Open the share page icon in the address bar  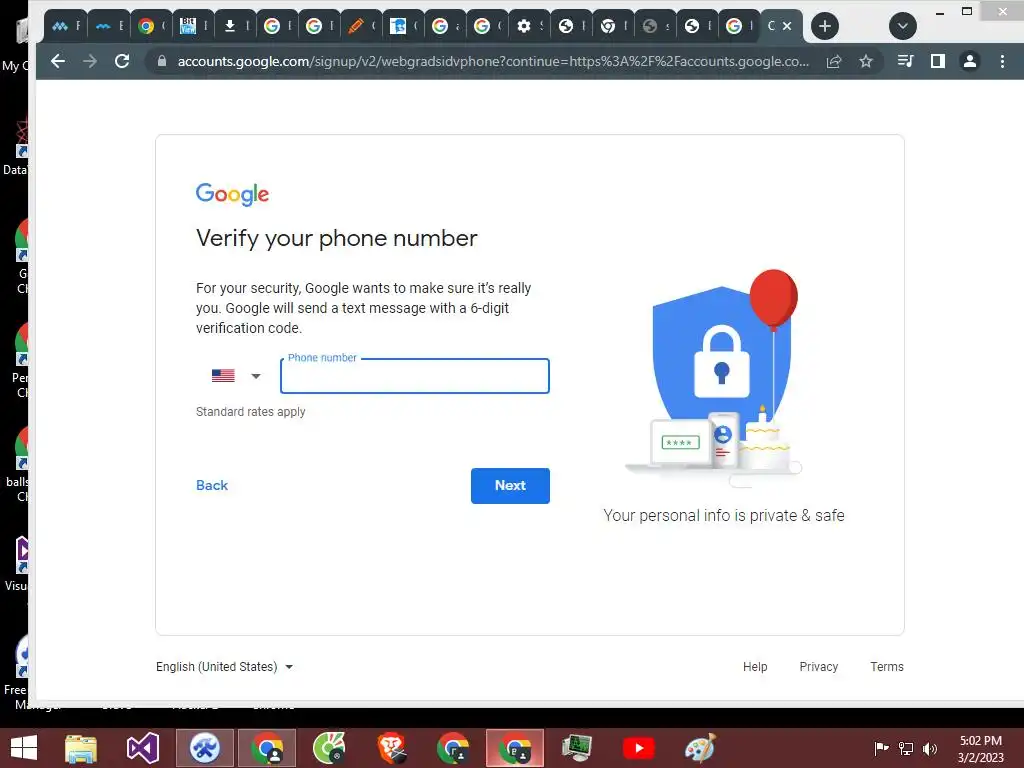[834, 61]
